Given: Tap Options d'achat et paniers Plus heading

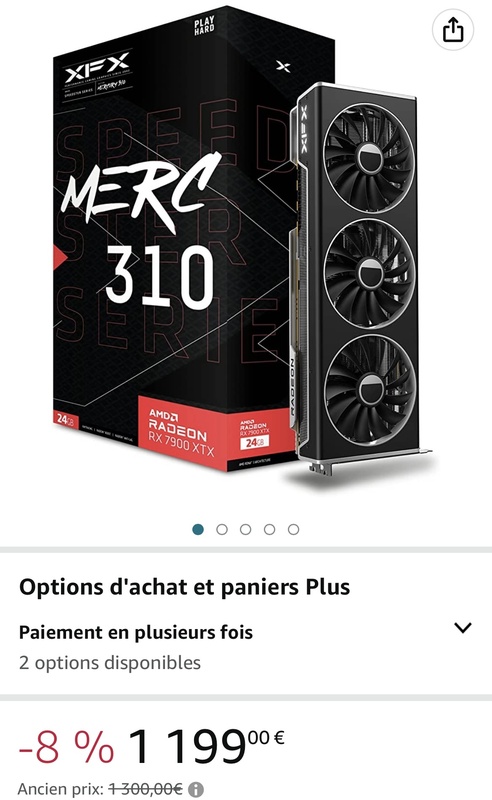Looking at the screenshot, I should point(184,587).
